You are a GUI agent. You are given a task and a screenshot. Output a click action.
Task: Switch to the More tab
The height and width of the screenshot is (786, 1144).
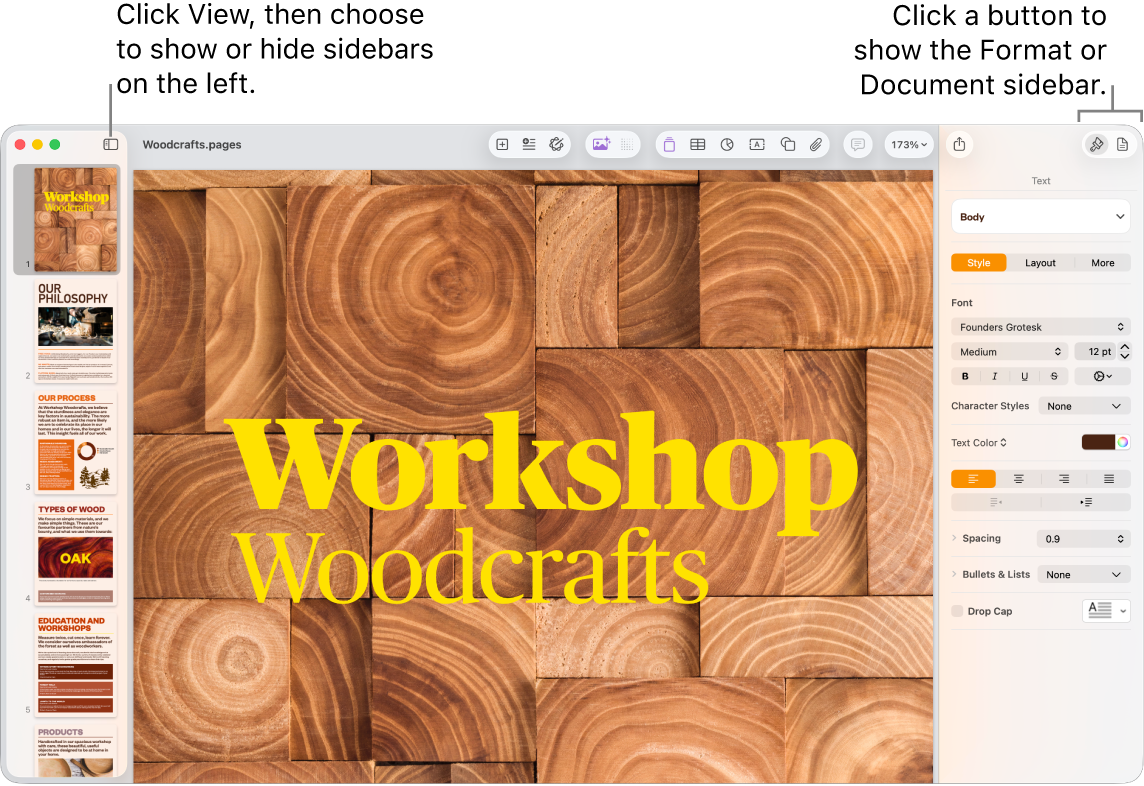(1102, 262)
